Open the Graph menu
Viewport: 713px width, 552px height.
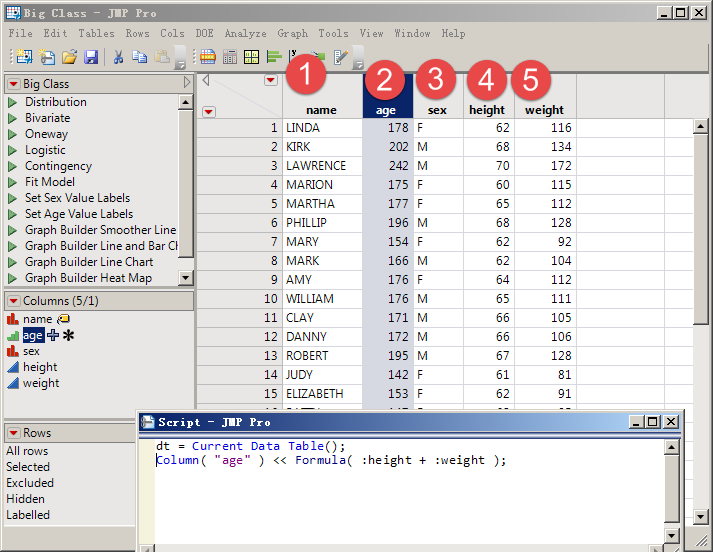pos(293,33)
